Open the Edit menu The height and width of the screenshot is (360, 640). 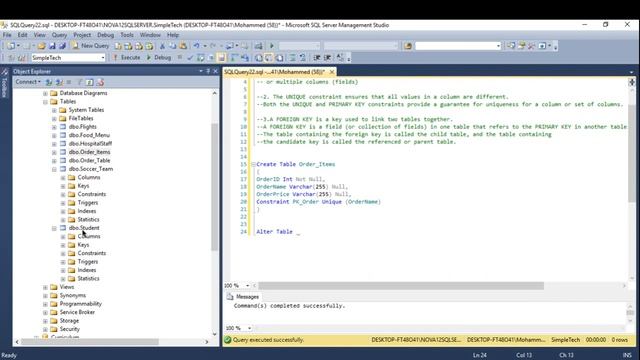tap(22, 35)
